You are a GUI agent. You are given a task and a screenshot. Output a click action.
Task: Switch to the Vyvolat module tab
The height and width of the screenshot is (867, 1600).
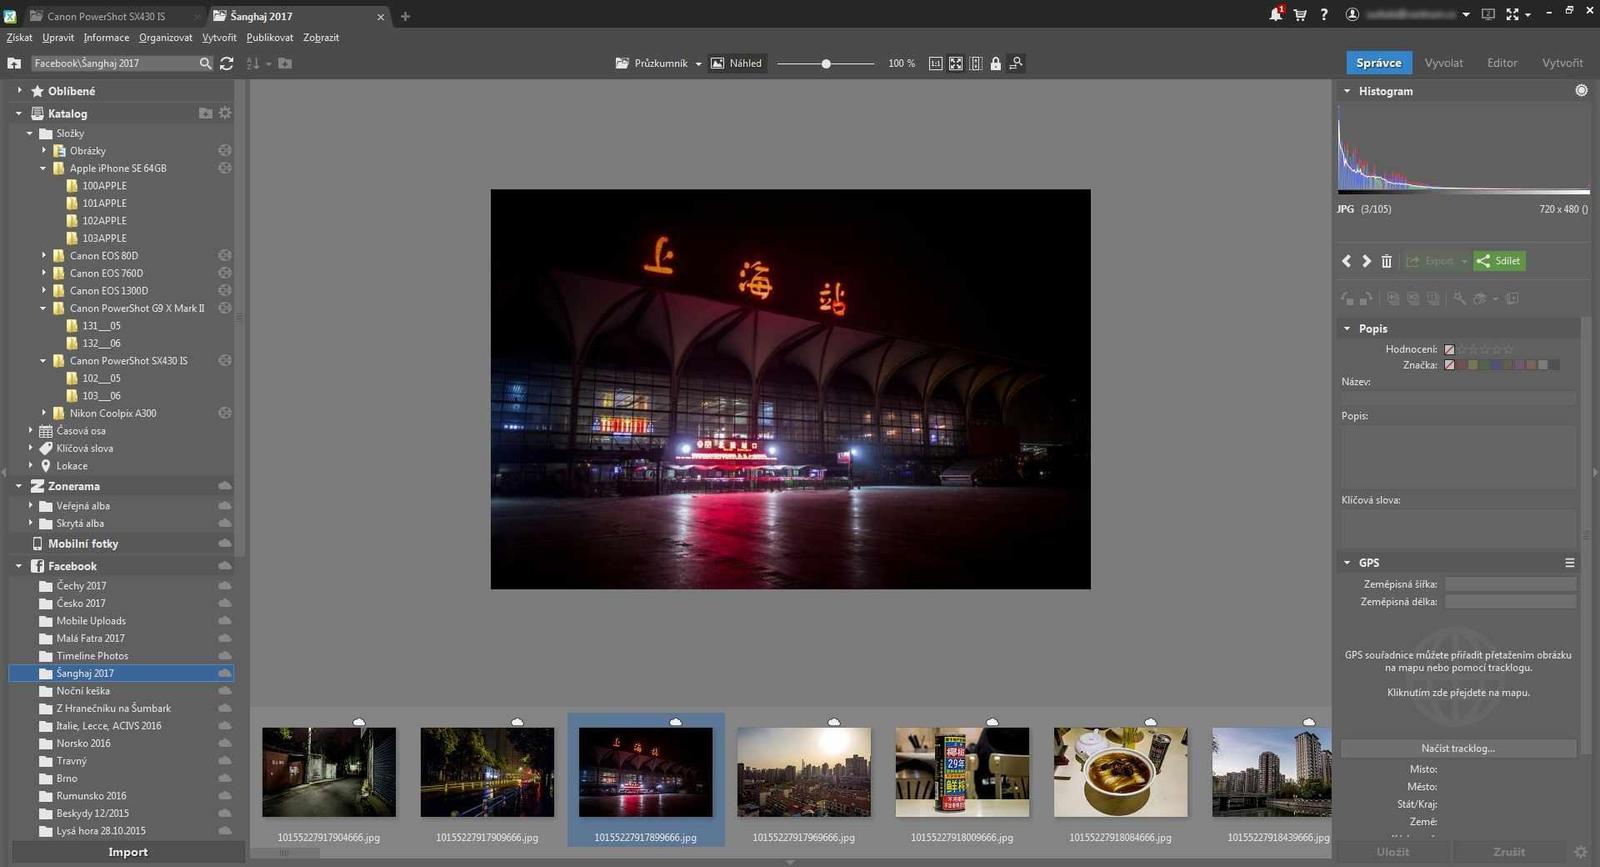coord(1443,63)
